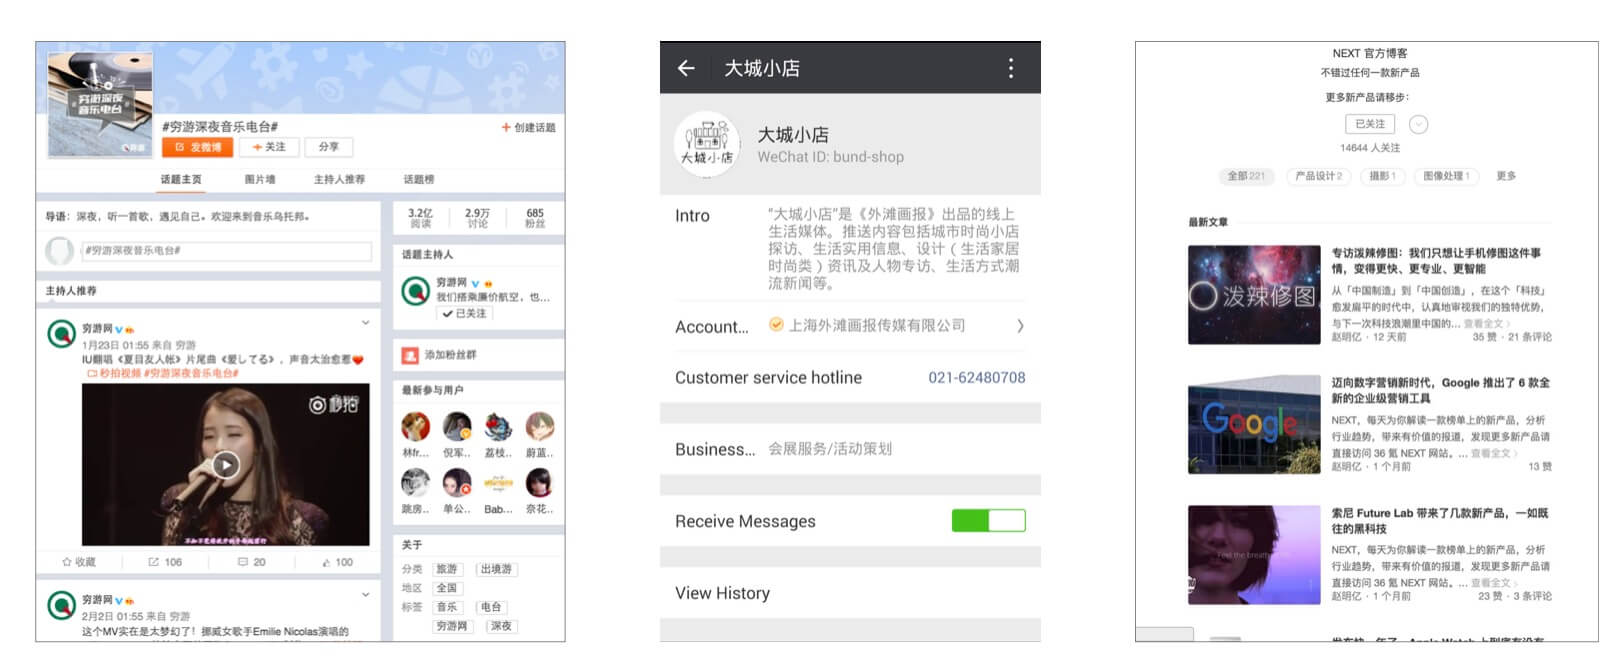This screenshot has width=1600, height=656.
Task: Select the 产品设计 2 category filter
Action: 1319,176
